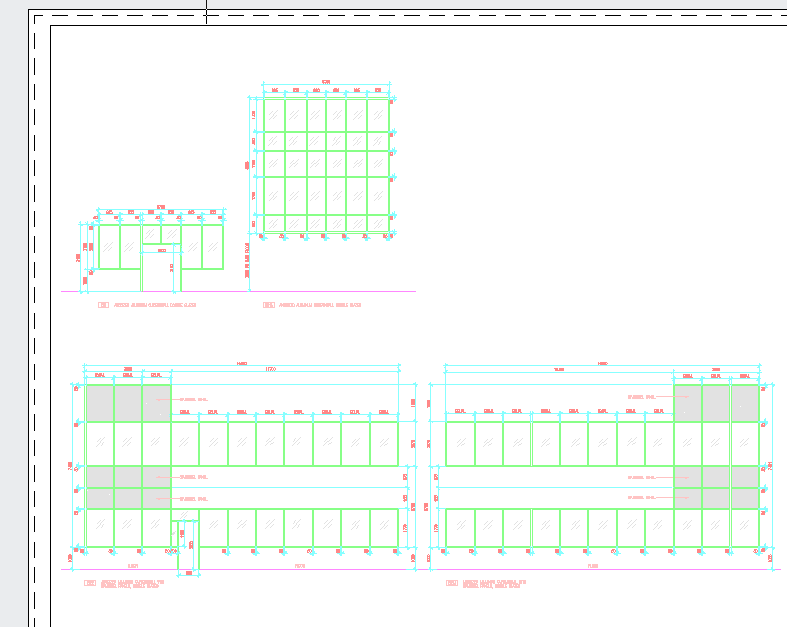The image size is (787, 627).
Task: Click the pink caption text below the bottom-right elevation
Action: coord(486,583)
